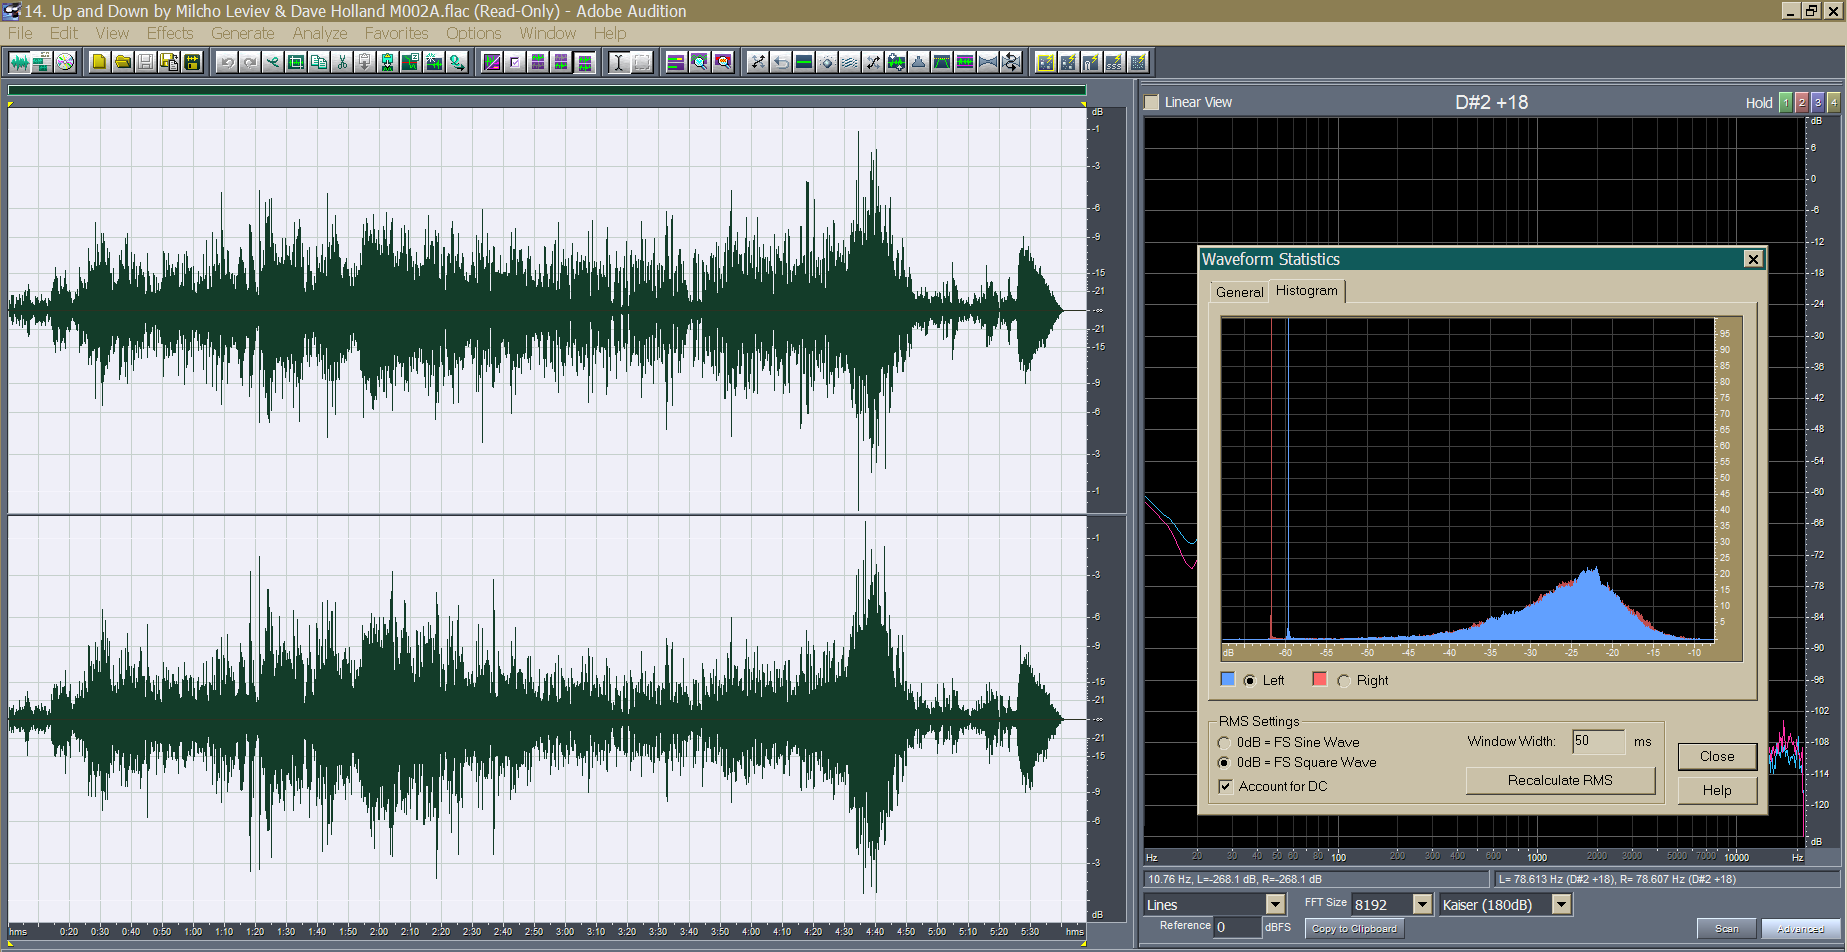This screenshot has height=952, width=1847.
Task: Open the Options menu
Action: [473, 33]
